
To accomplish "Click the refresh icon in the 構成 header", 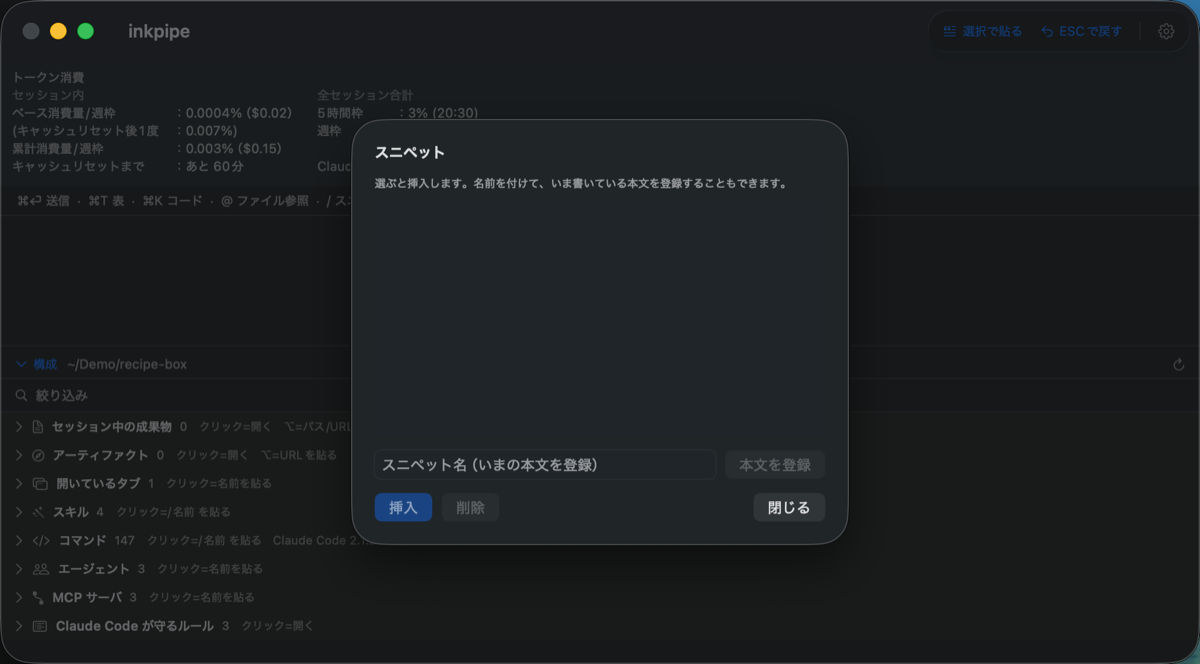I will [1179, 365].
